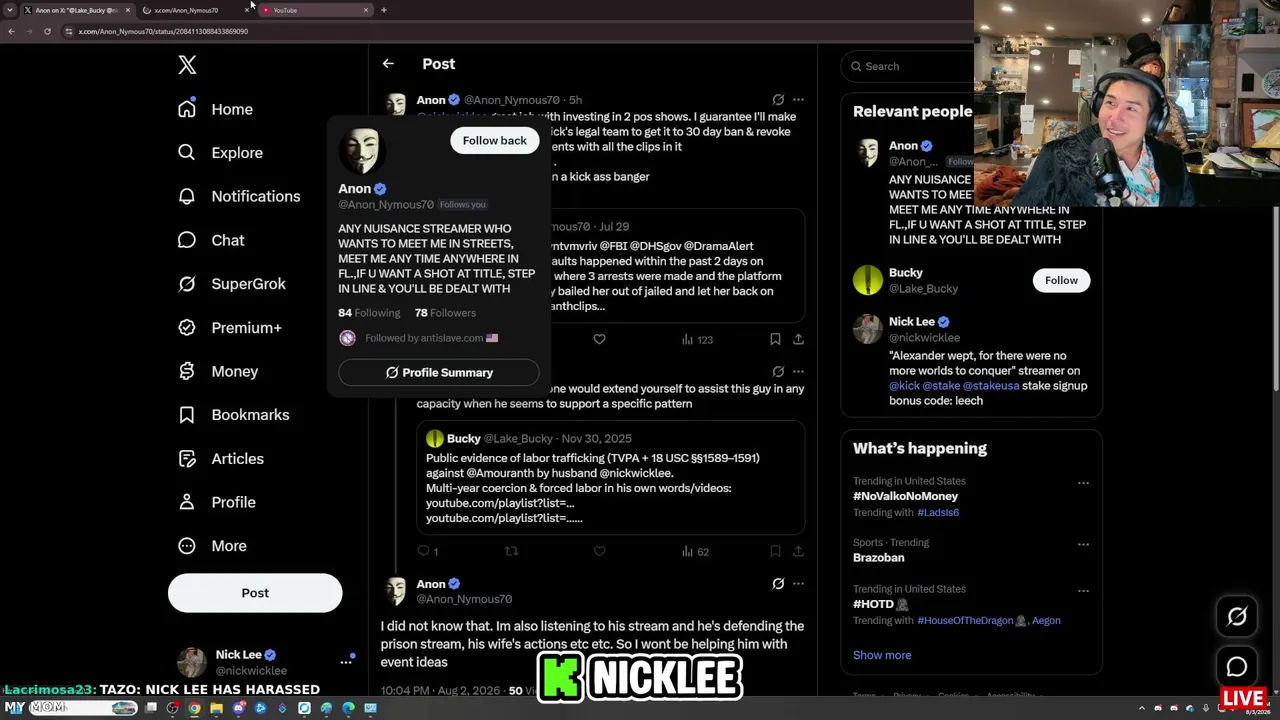
Task: Go to the Explore page
Action: click(220, 153)
